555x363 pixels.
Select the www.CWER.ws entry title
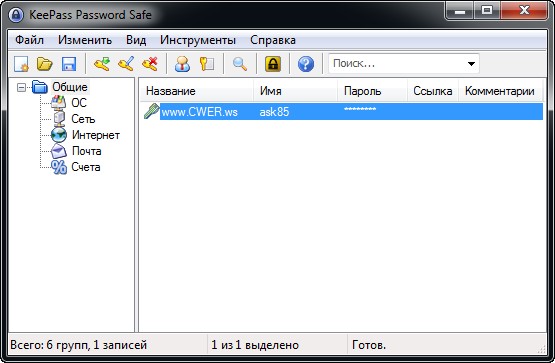tap(199, 112)
